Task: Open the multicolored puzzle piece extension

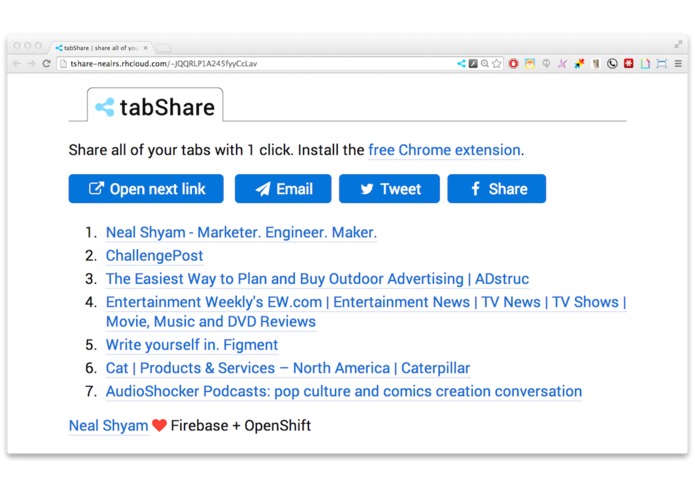Action: point(579,64)
